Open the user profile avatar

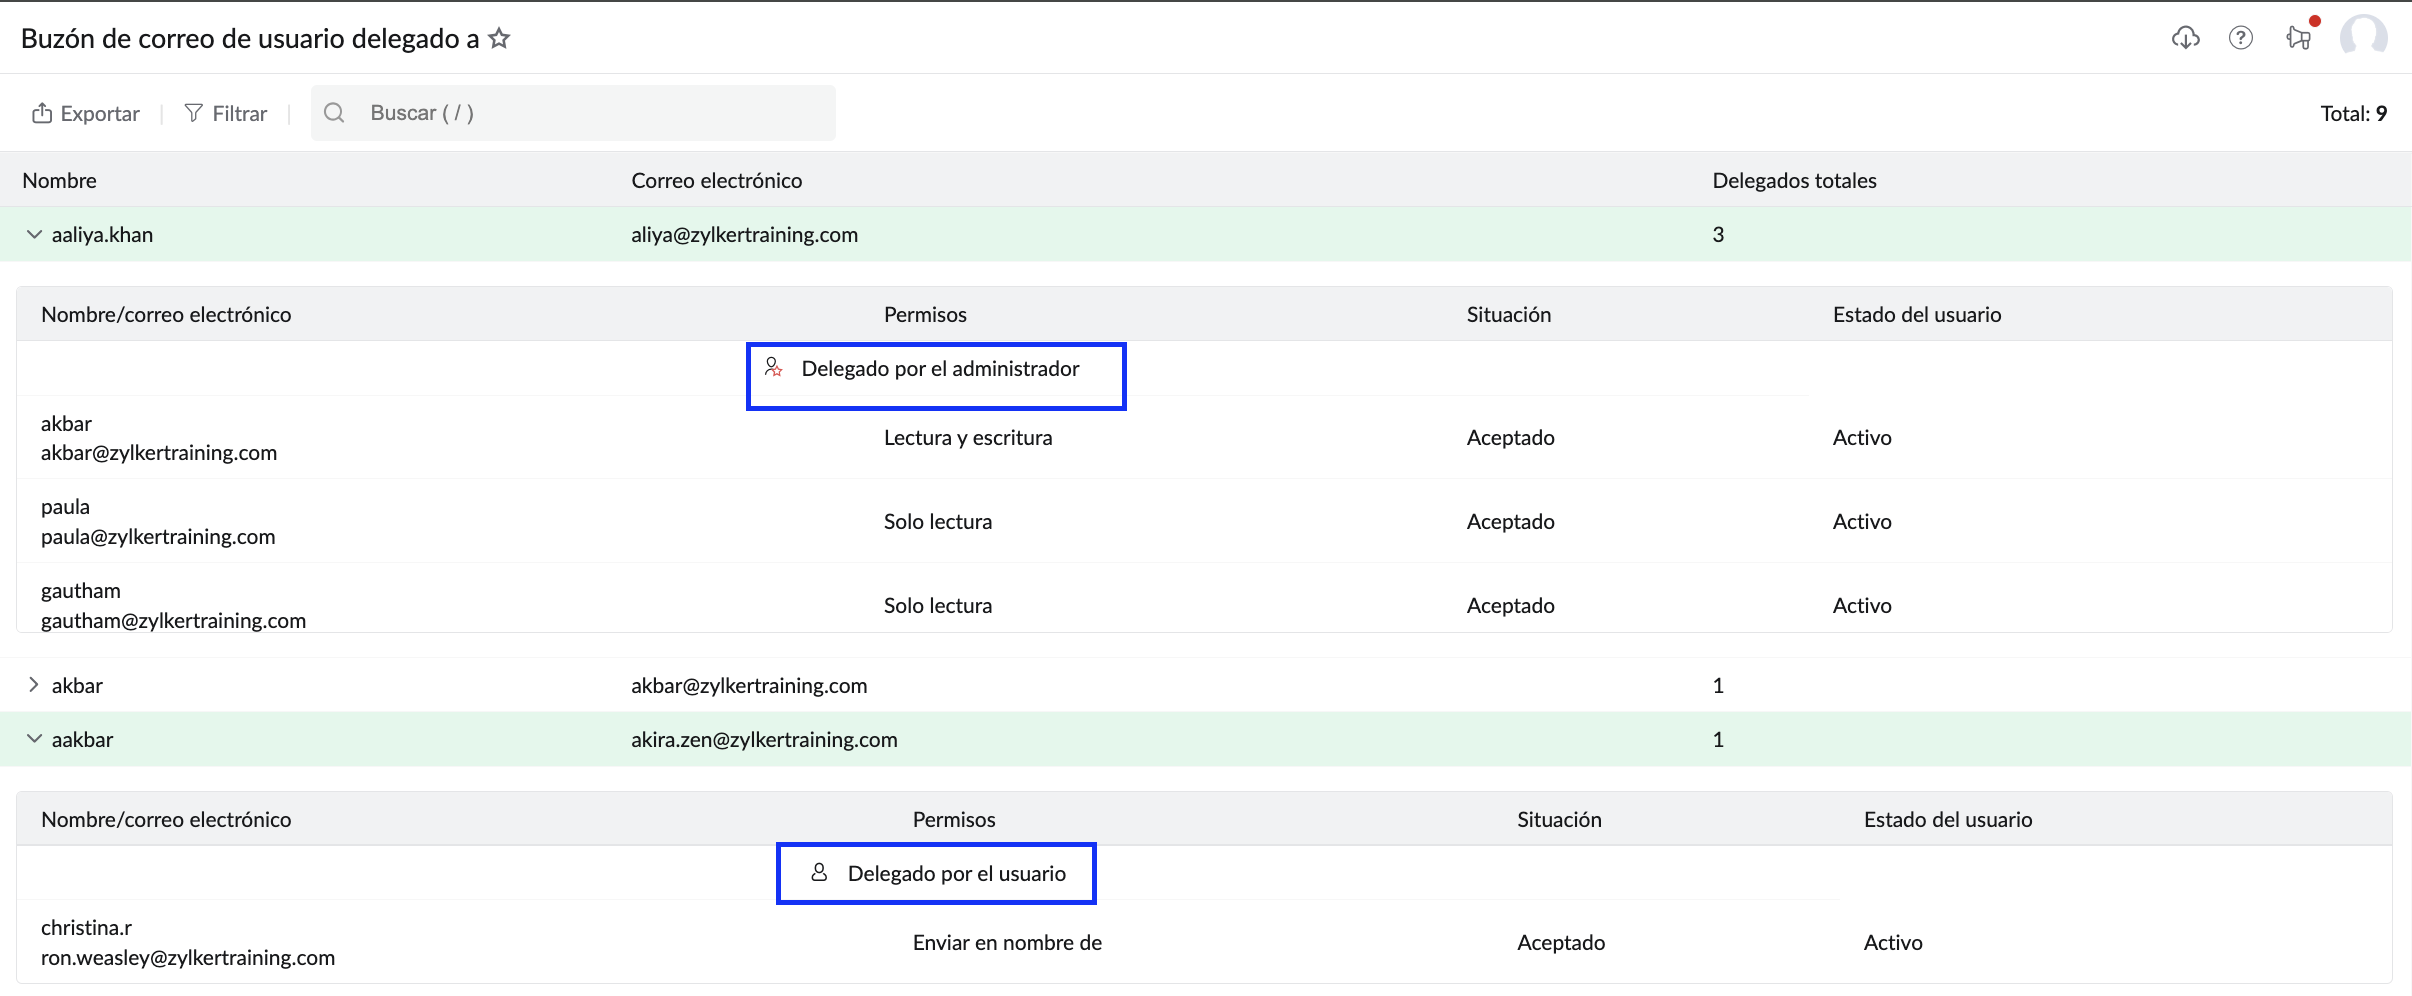coord(2364,37)
